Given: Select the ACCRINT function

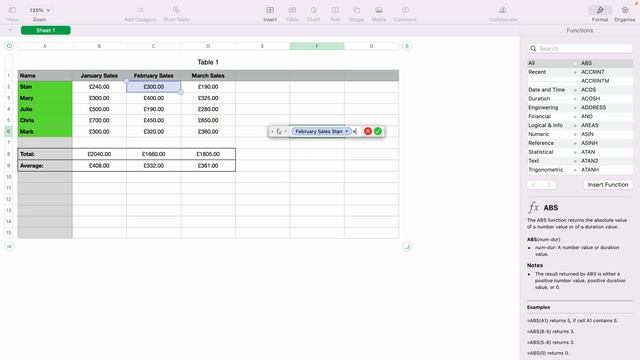Looking at the screenshot, I should point(606,72).
